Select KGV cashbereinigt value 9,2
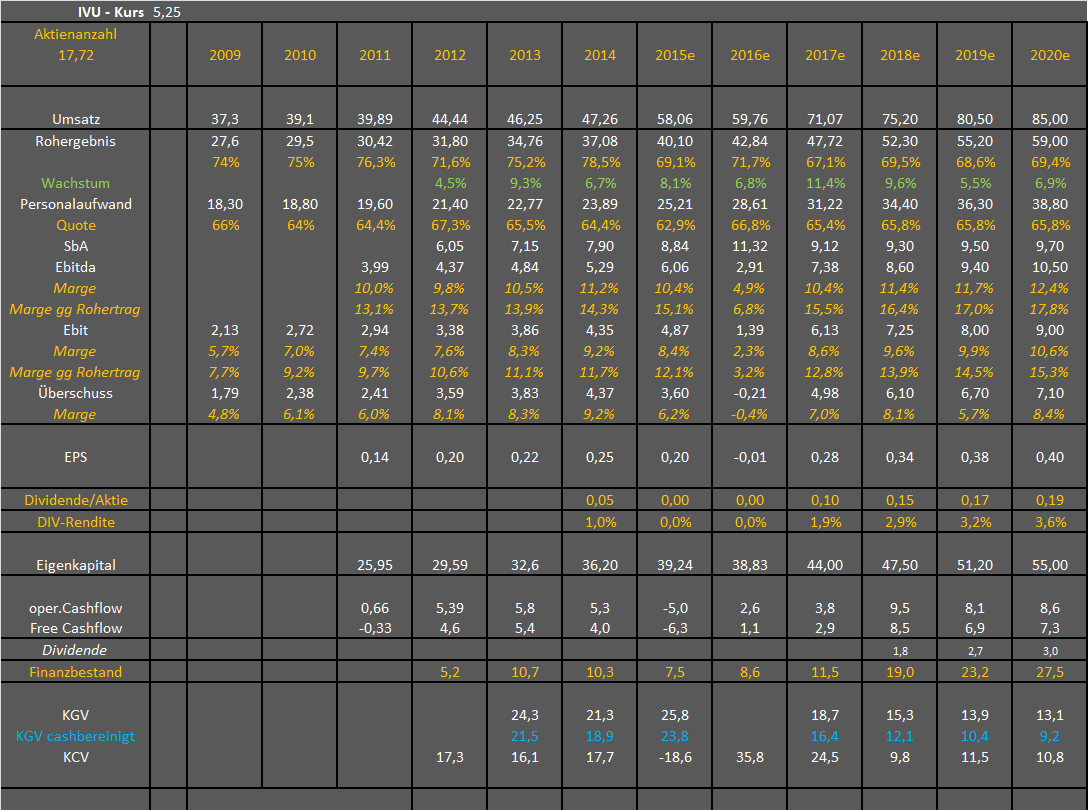The height and width of the screenshot is (810, 1088). [x=1049, y=736]
